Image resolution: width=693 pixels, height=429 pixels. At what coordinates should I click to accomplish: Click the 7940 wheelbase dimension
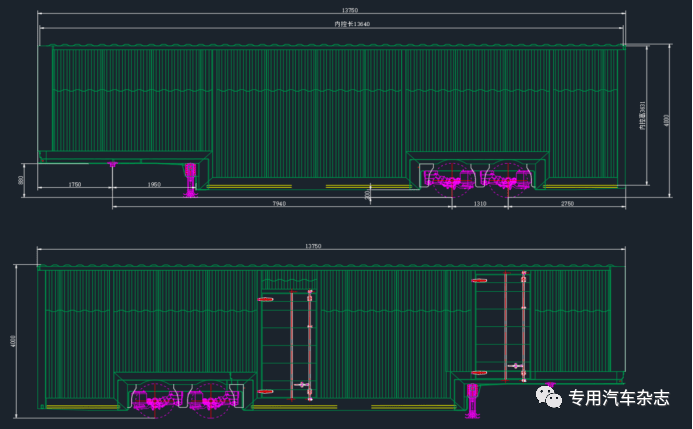click(x=279, y=204)
